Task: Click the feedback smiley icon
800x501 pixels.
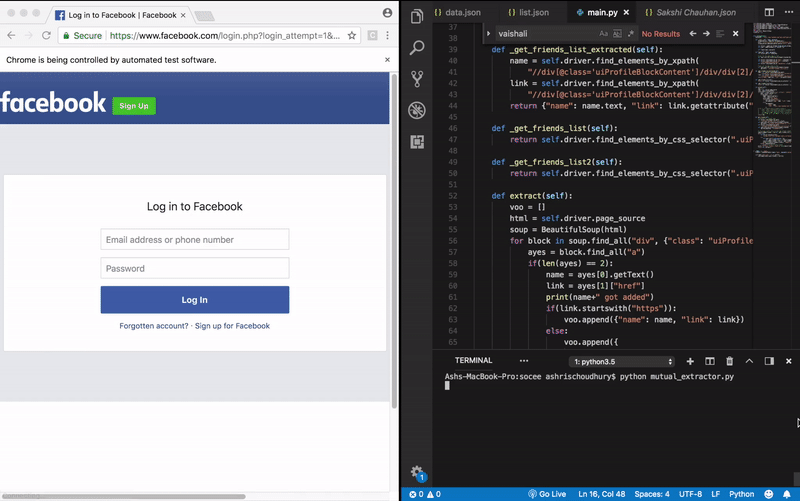Action: point(768,494)
